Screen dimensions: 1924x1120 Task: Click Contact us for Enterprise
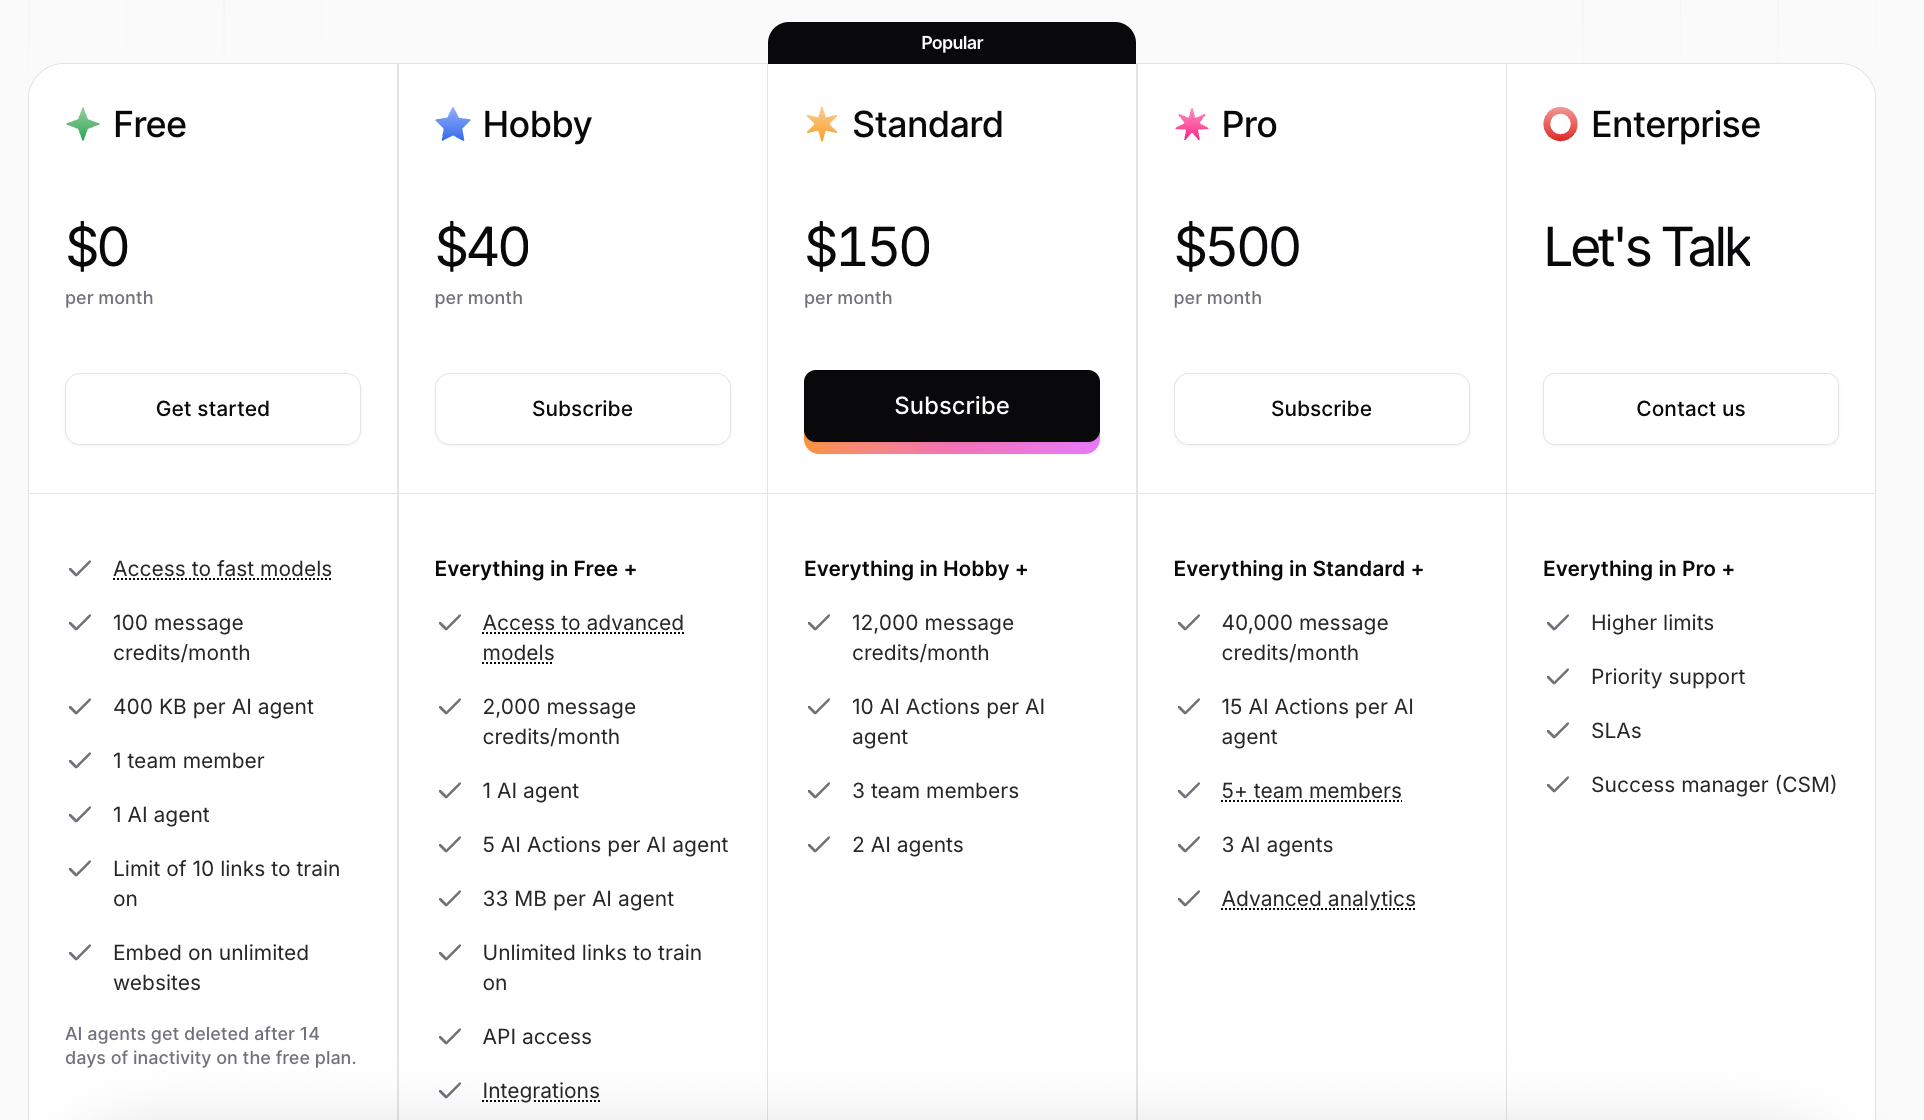[1691, 409]
